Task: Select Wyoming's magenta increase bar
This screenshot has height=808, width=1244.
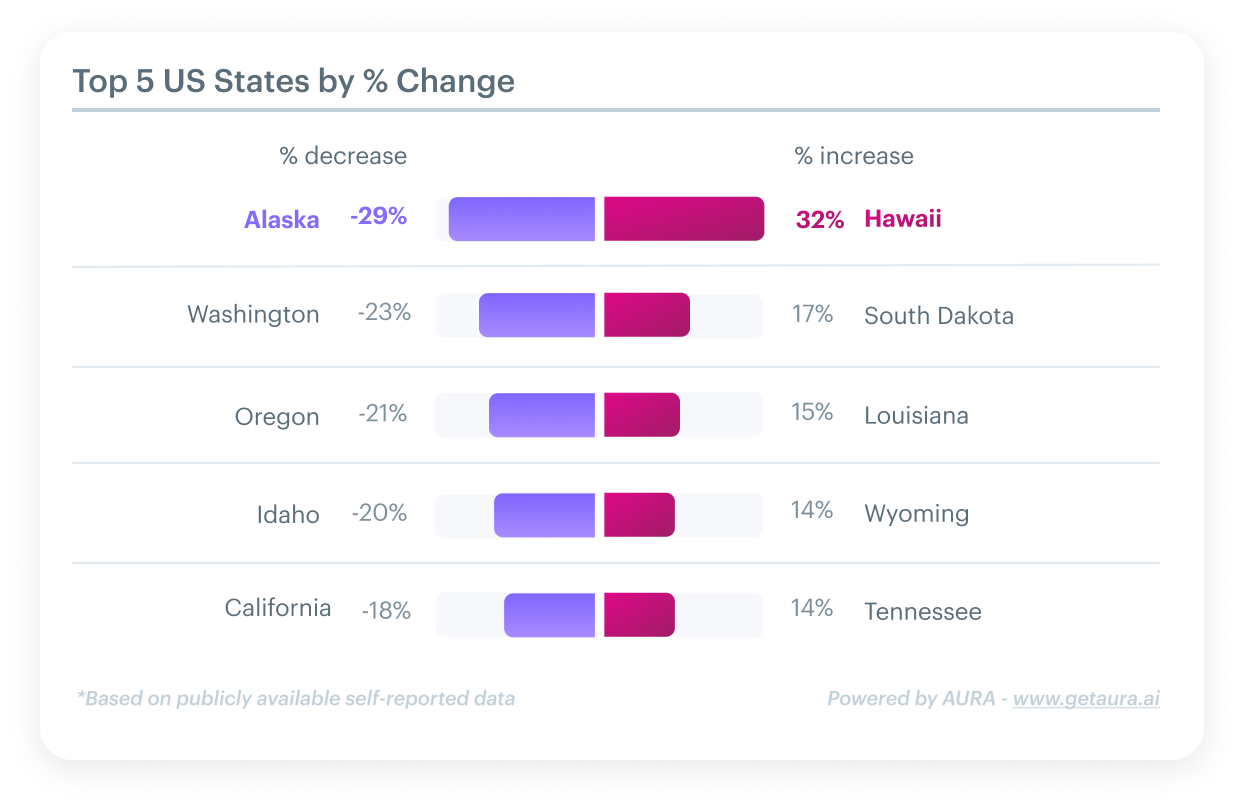Action: click(x=639, y=515)
